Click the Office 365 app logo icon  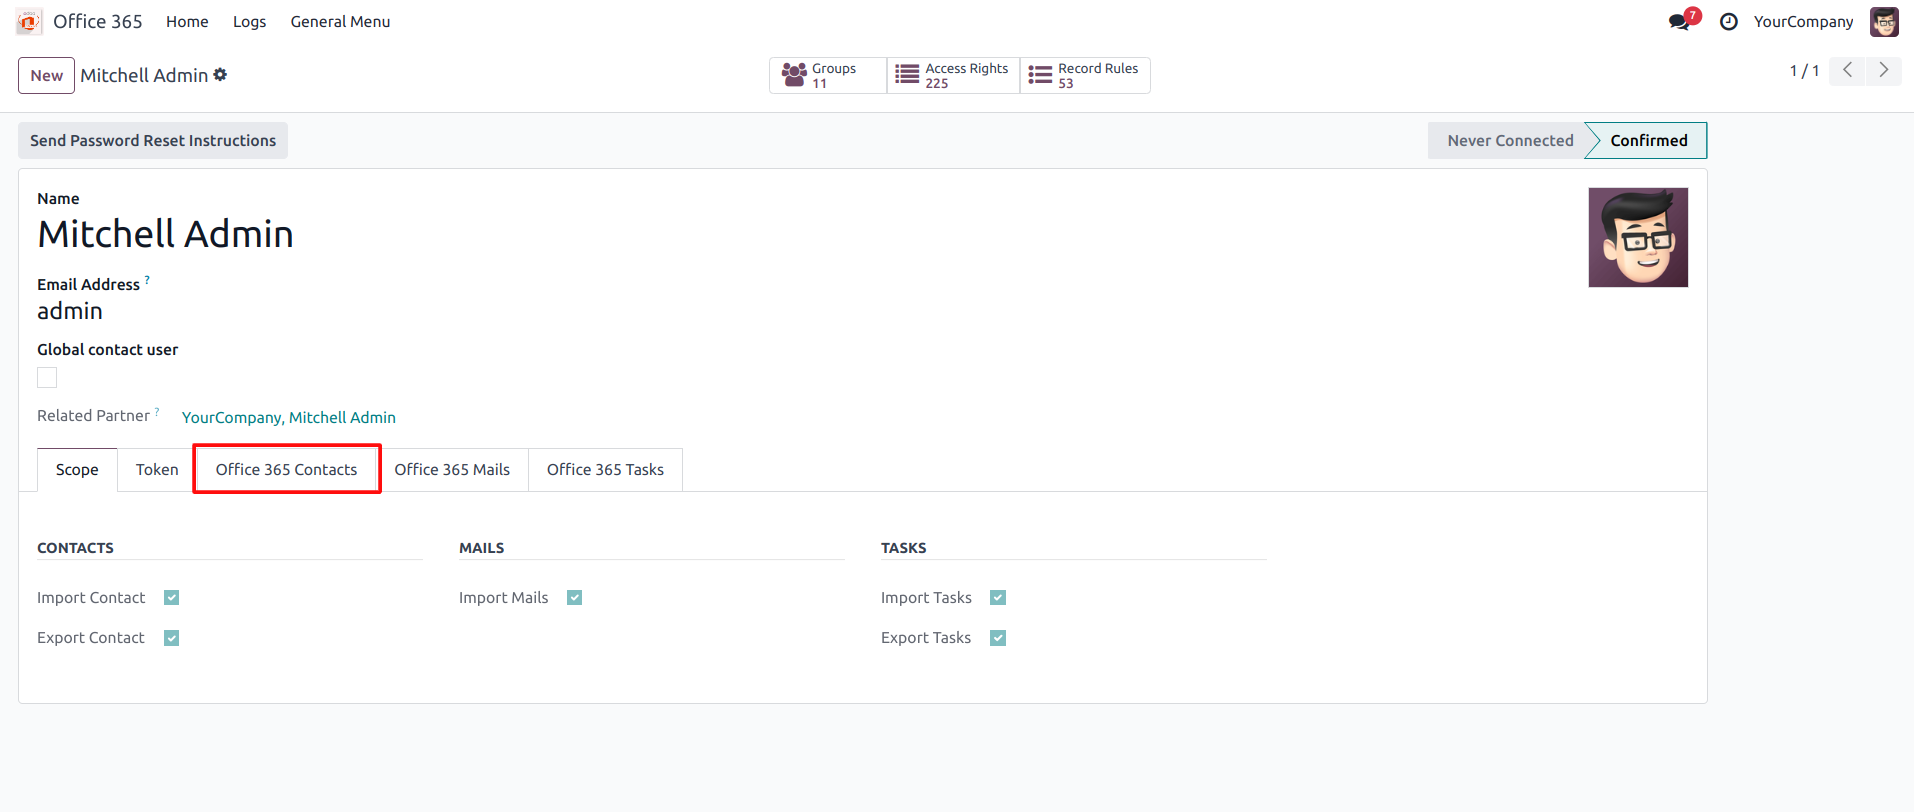(x=29, y=21)
